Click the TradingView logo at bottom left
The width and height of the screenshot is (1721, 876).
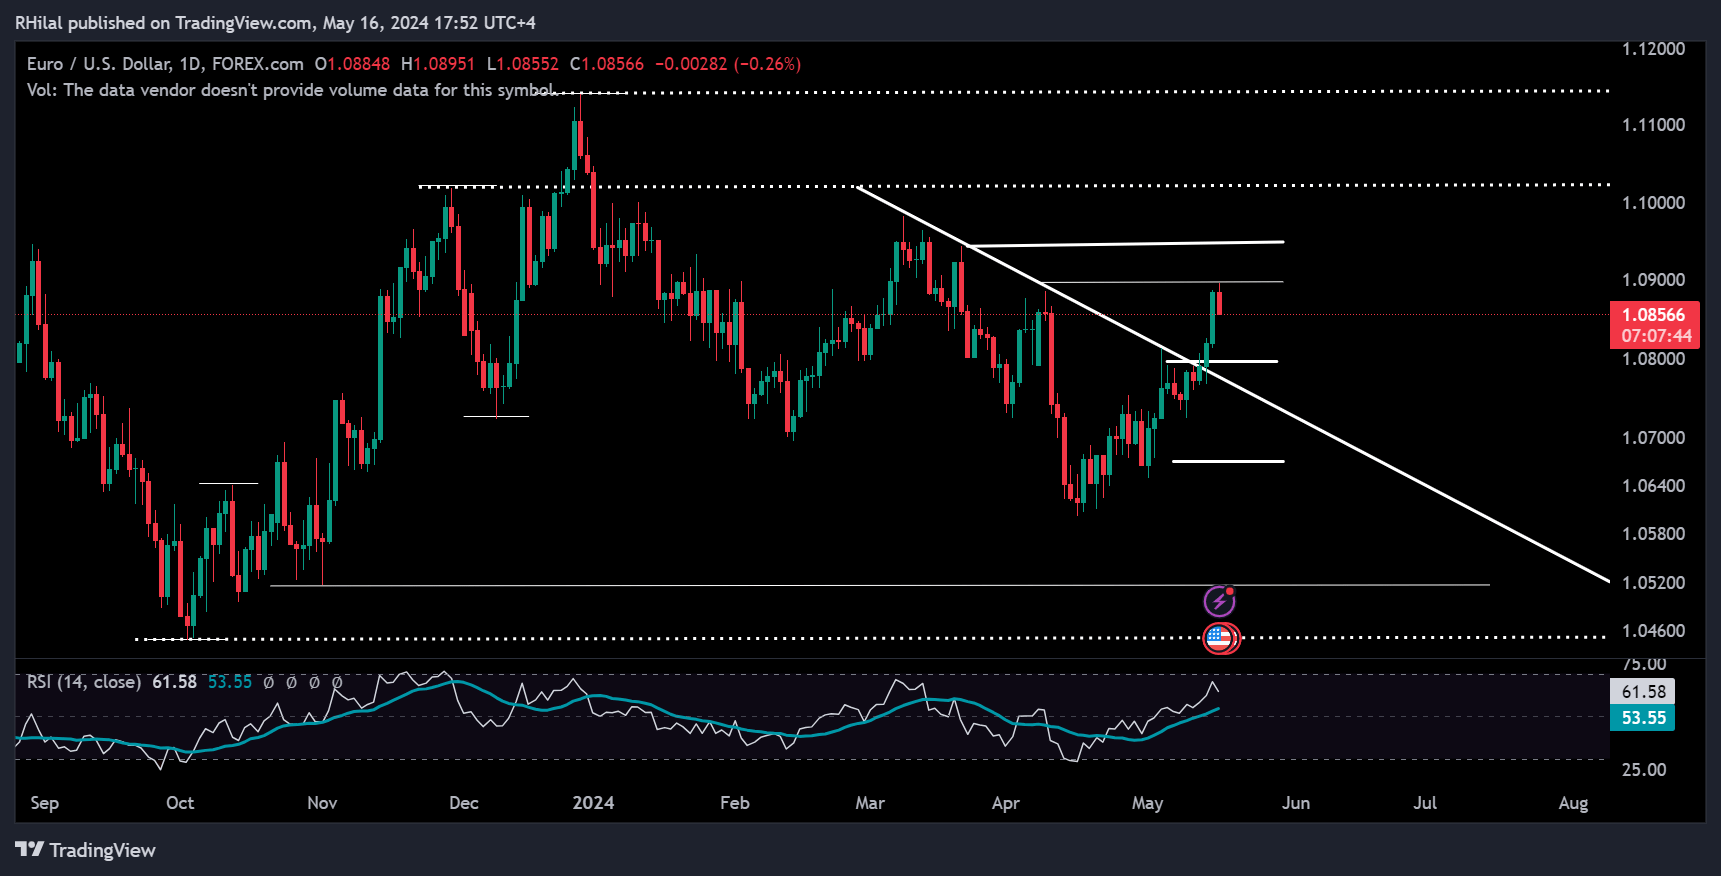[86, 850]
